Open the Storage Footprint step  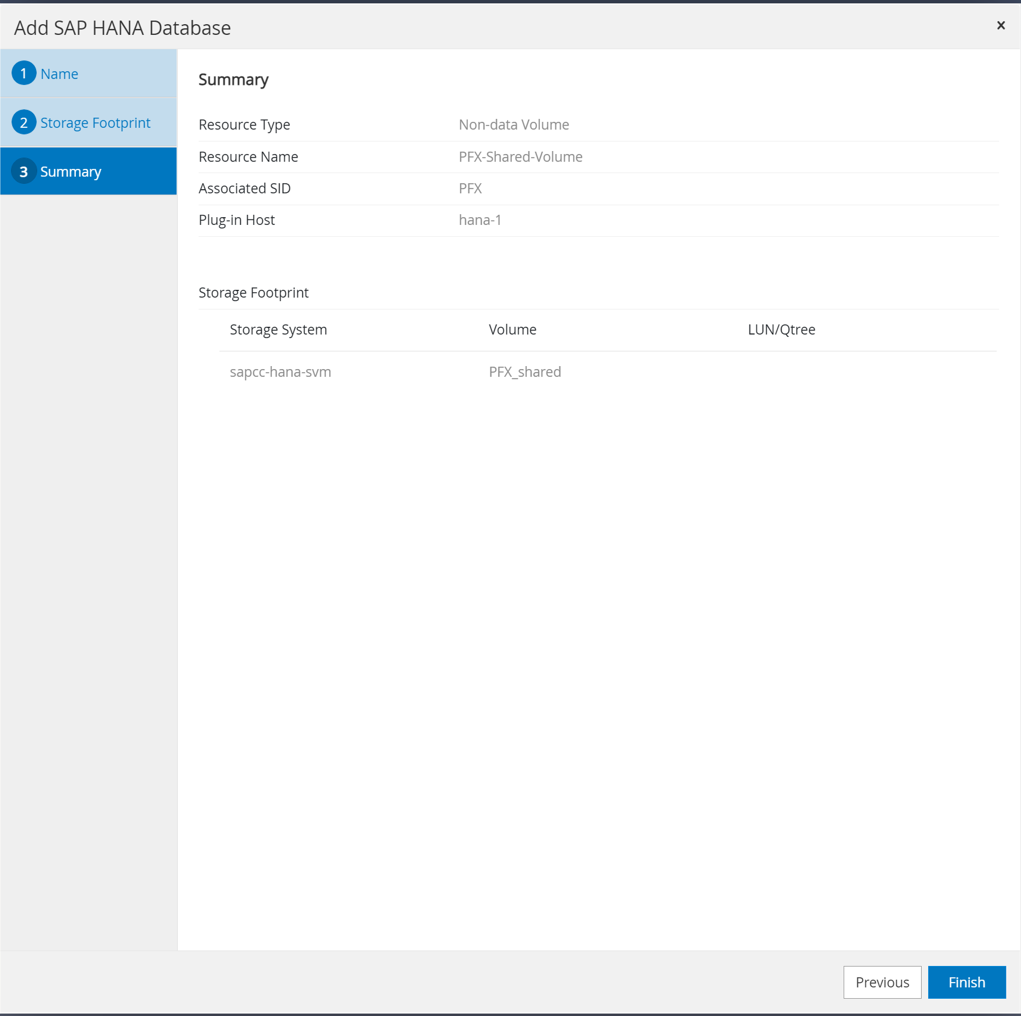95,123
